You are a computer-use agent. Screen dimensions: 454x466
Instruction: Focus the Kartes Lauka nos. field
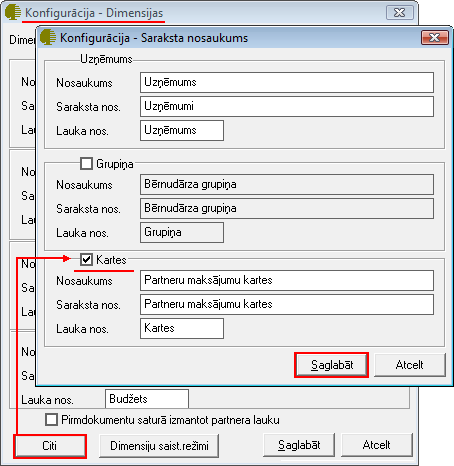point(182,328)
